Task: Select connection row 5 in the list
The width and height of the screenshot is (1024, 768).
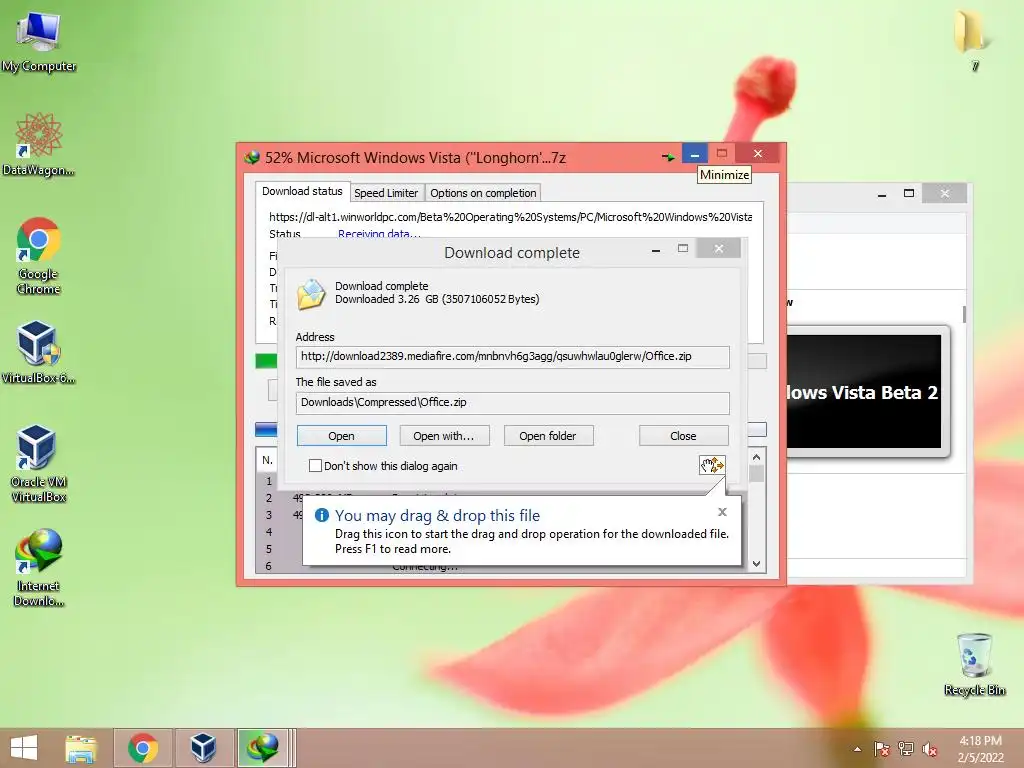Action: (x=268, y=549)
